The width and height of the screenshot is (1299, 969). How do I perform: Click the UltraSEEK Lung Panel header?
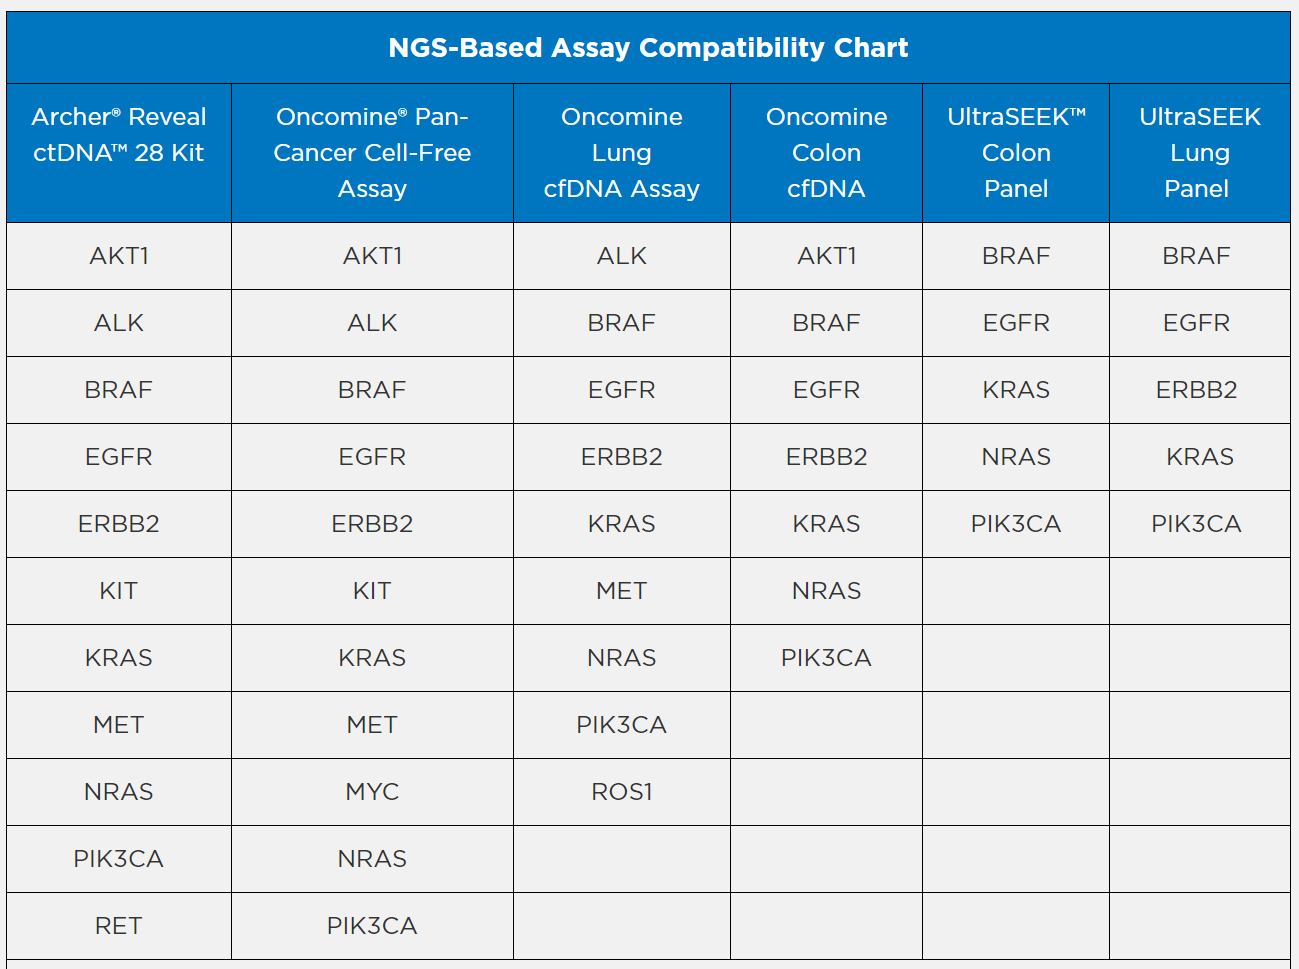point(1199,153)
